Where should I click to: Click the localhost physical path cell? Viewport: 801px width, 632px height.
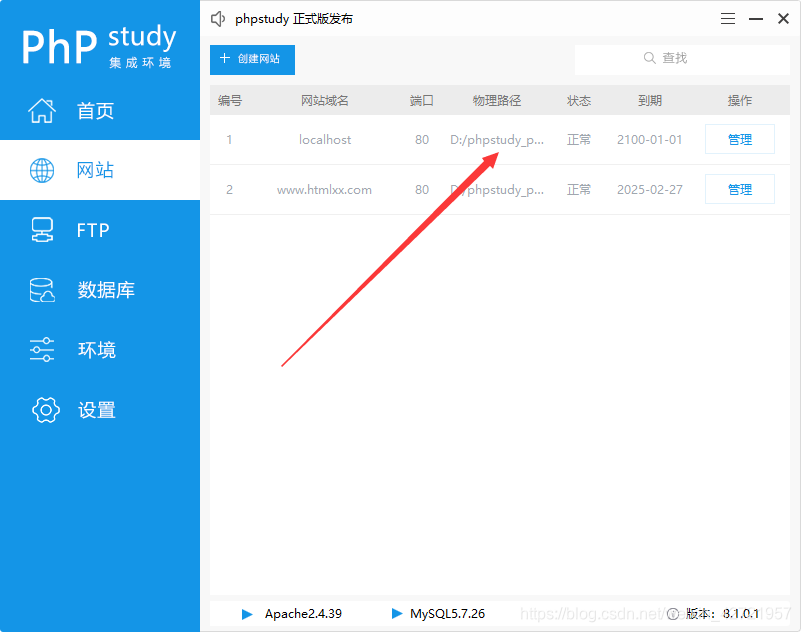pyautogui.click(x=497, y=139)
